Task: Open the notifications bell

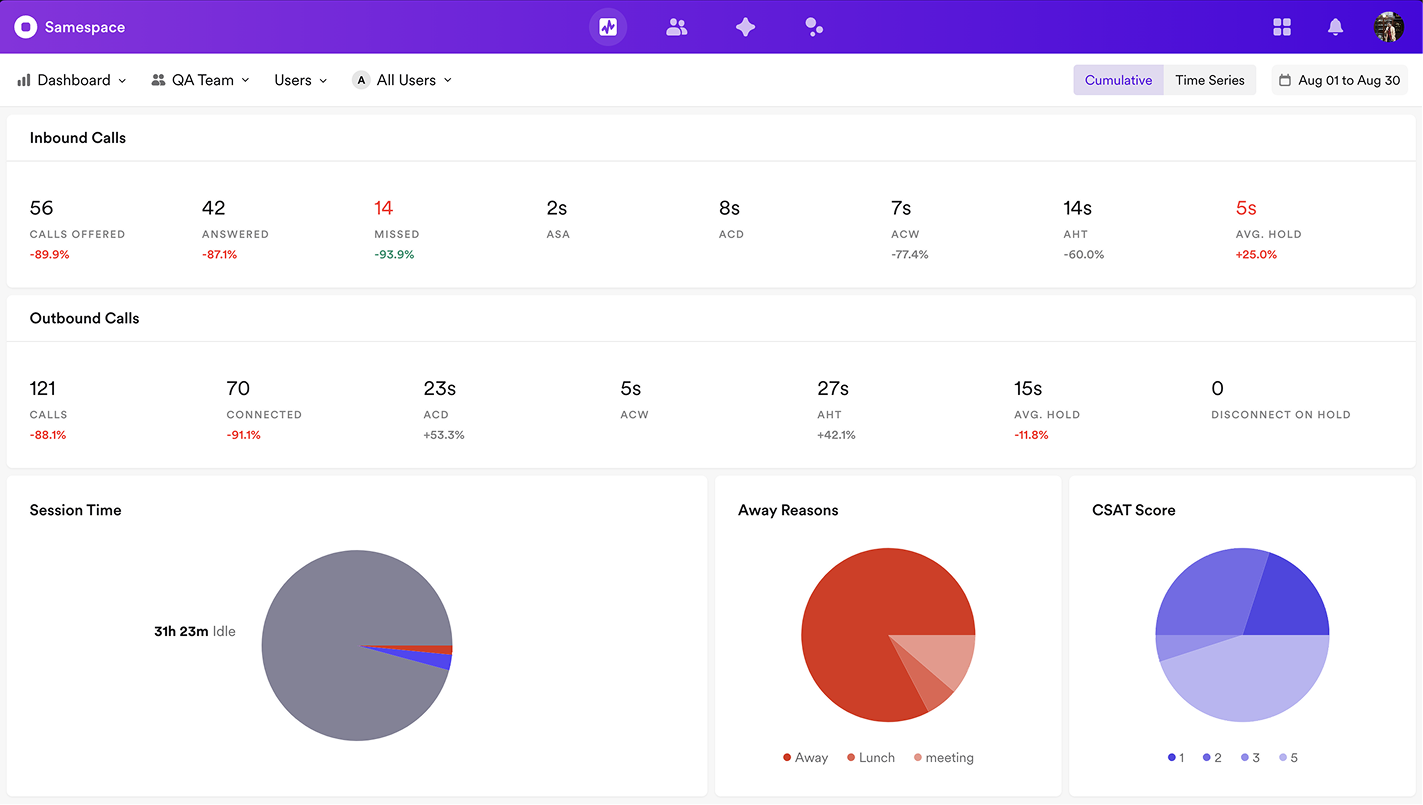Action: pos(1335,27)
